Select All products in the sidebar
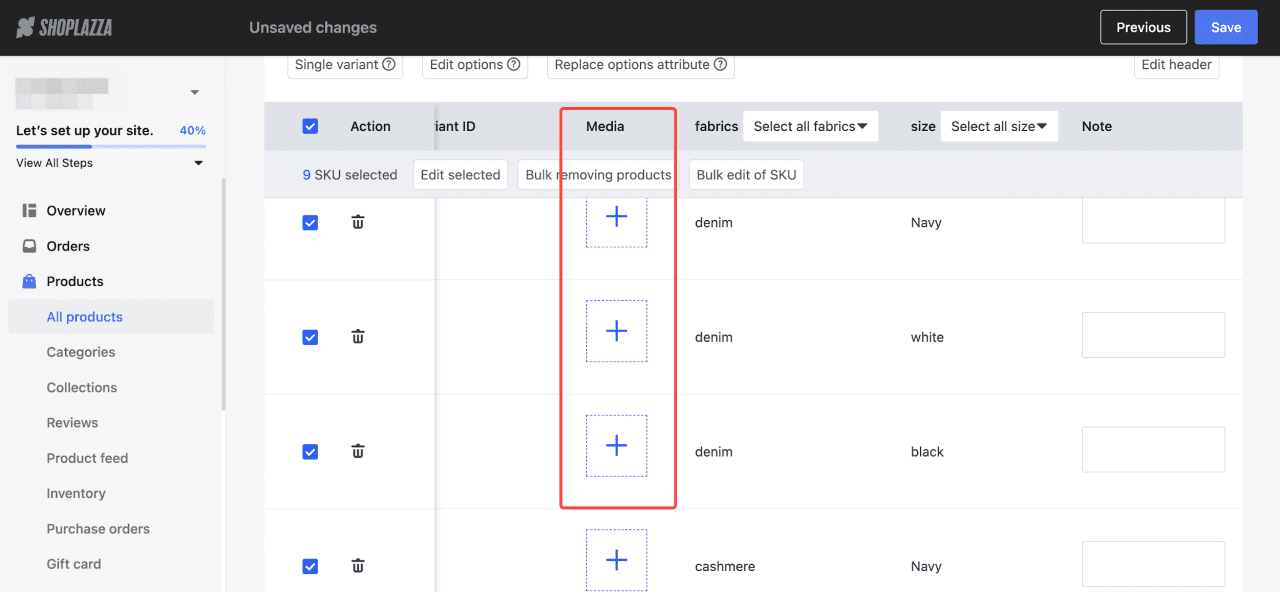1280x592 pixels. tap(111, 317)
